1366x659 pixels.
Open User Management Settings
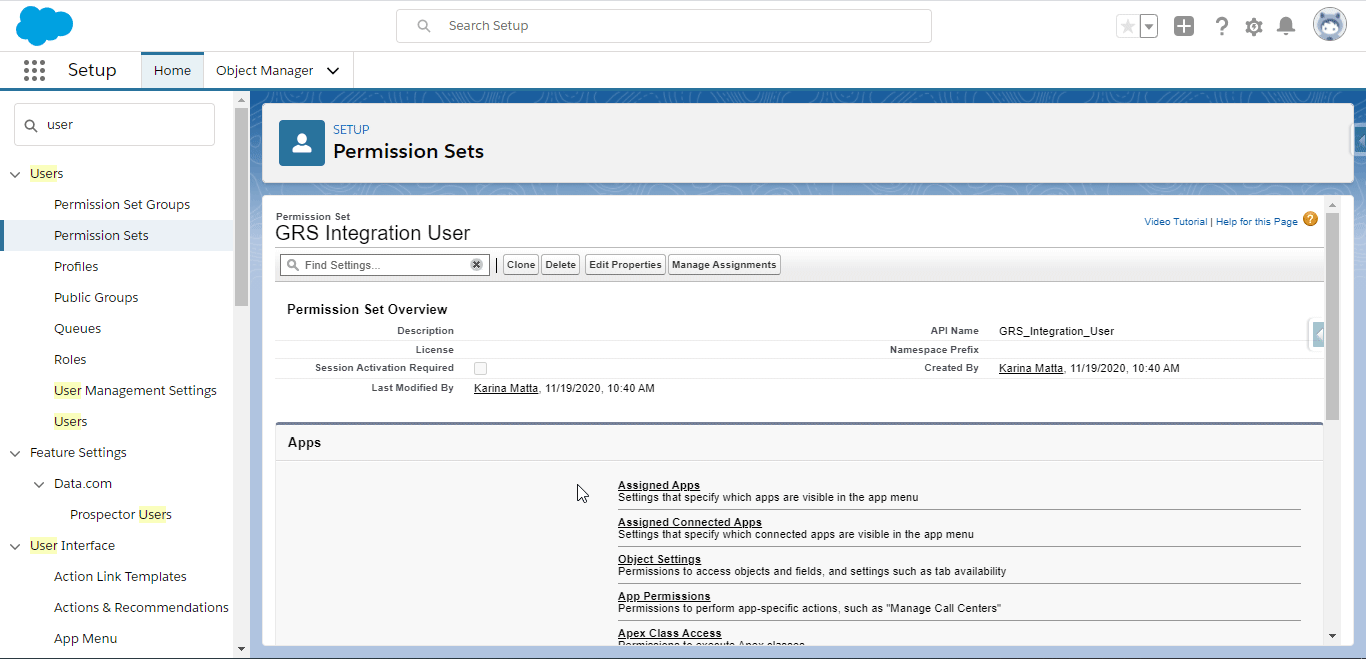(x=135, y=391)
